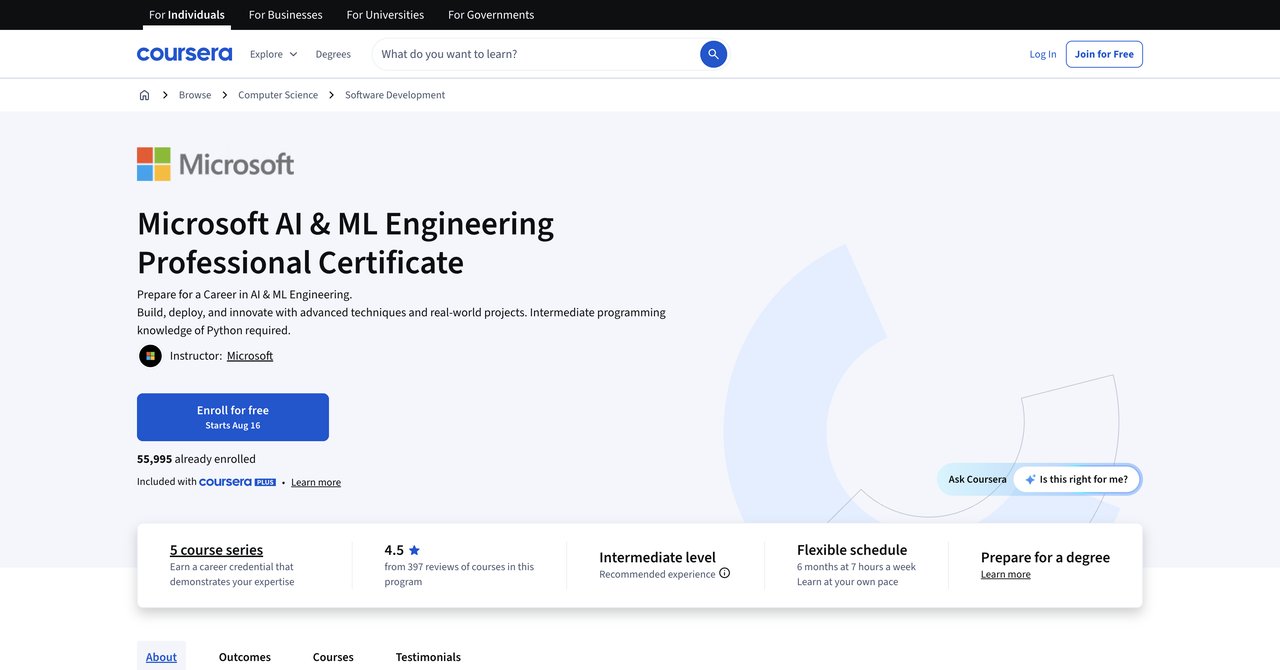The height and width of the screenshot is (670, 1280).
Task: Select the Outcomes tab
Action: (245, 657)
